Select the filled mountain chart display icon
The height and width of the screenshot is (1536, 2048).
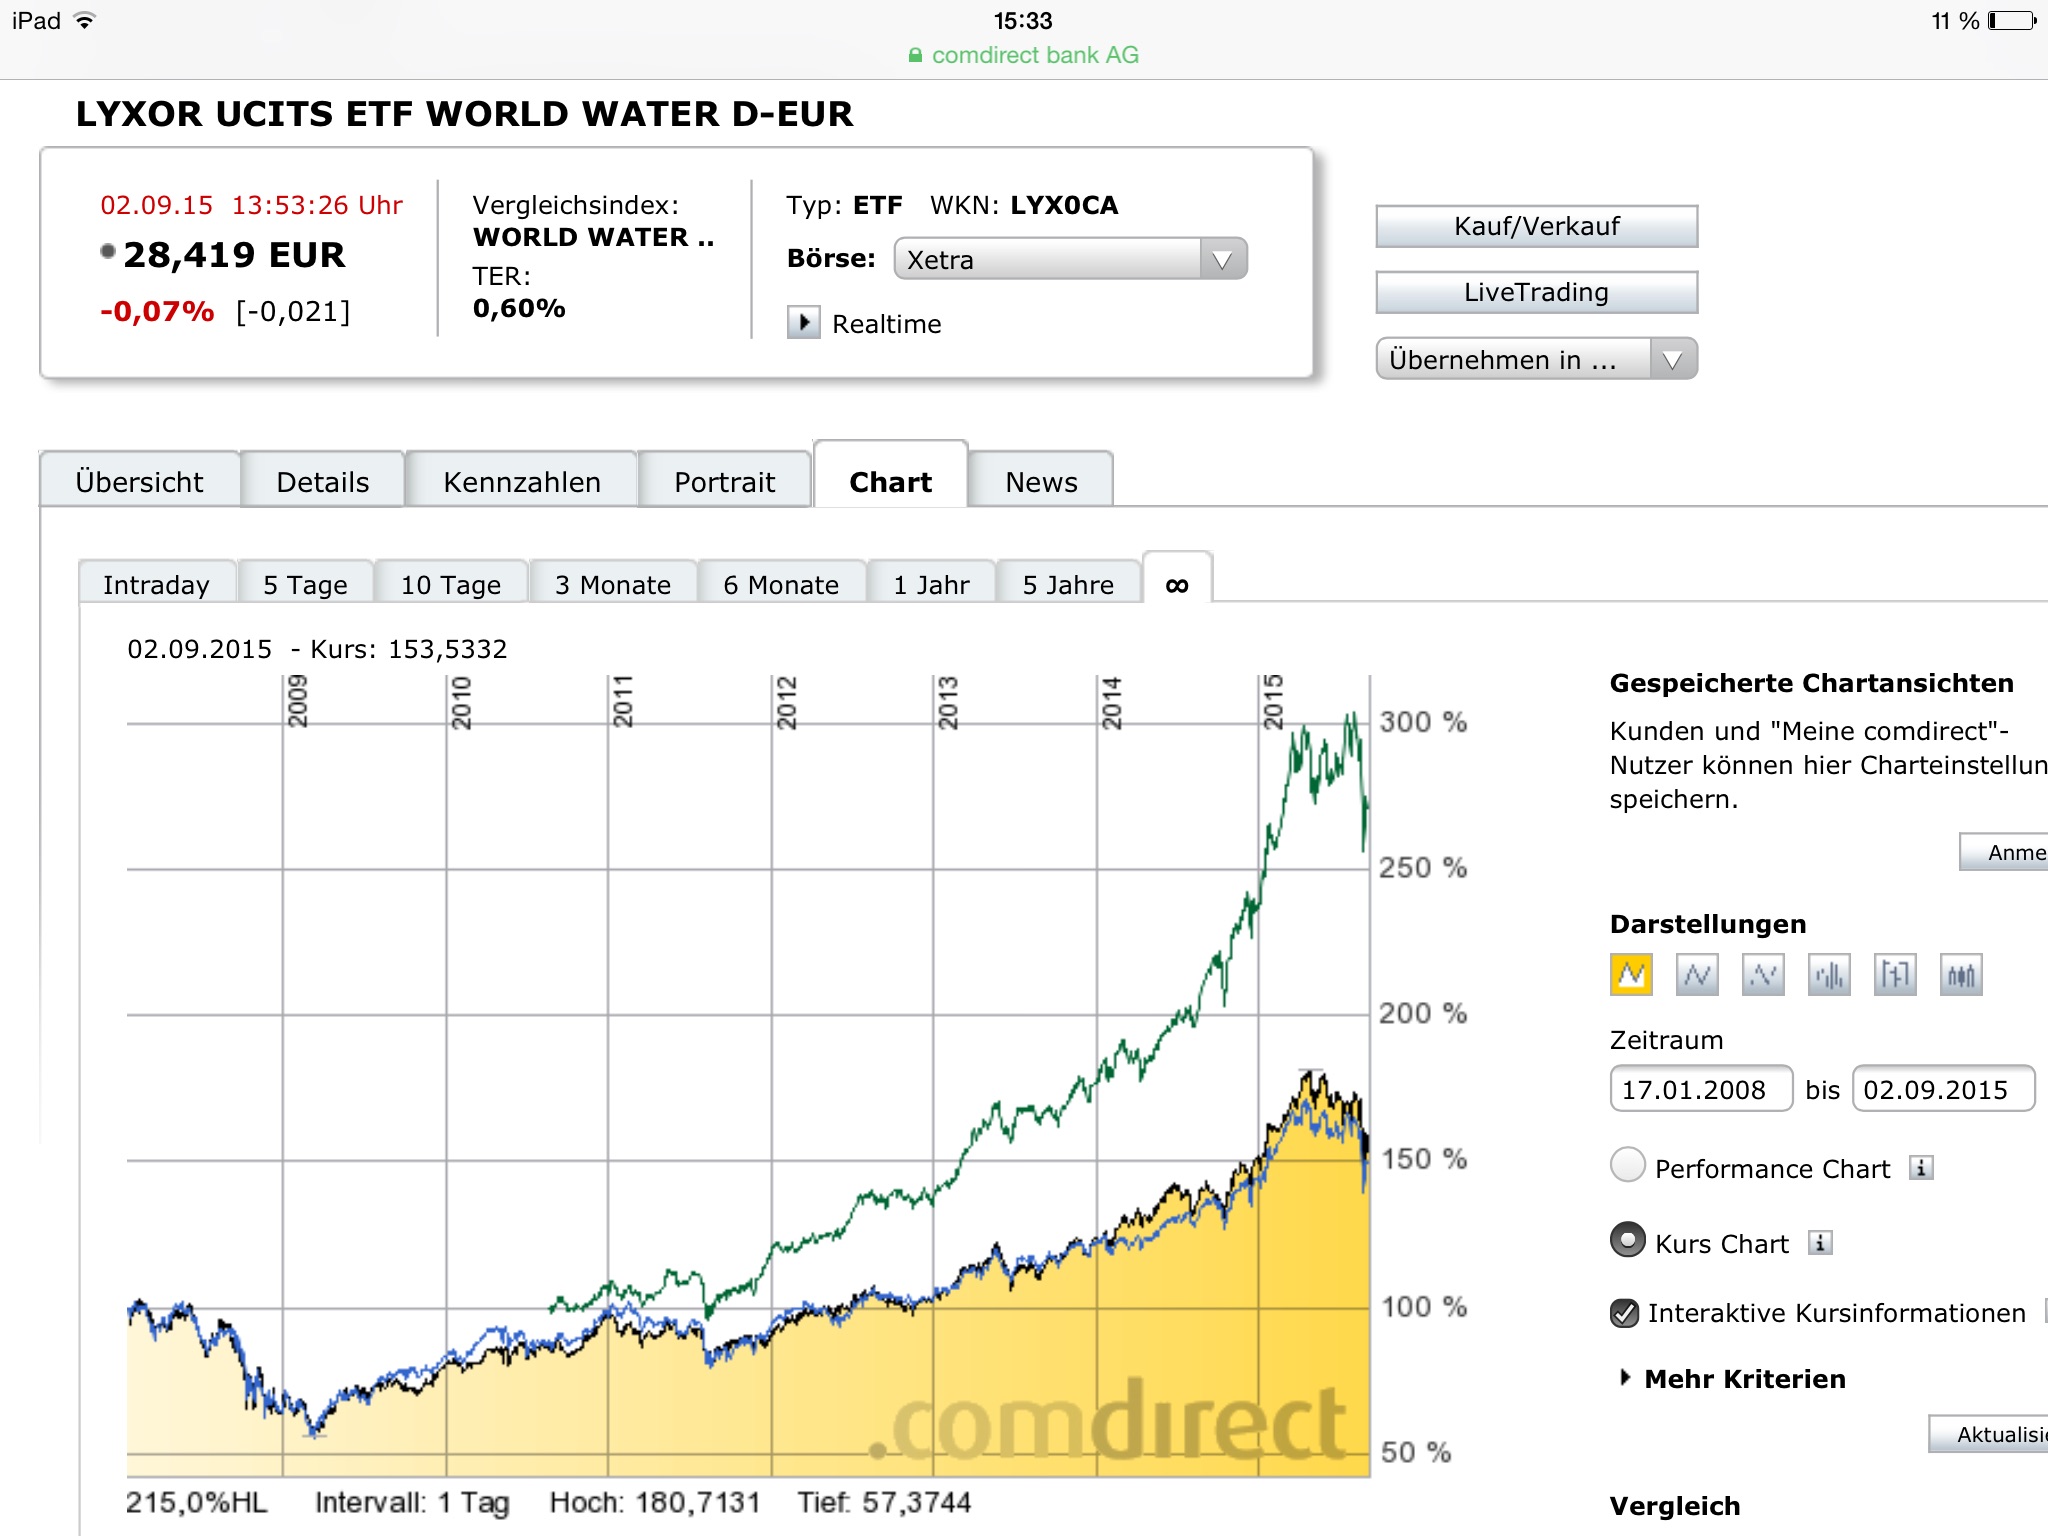click(1631, 974)
